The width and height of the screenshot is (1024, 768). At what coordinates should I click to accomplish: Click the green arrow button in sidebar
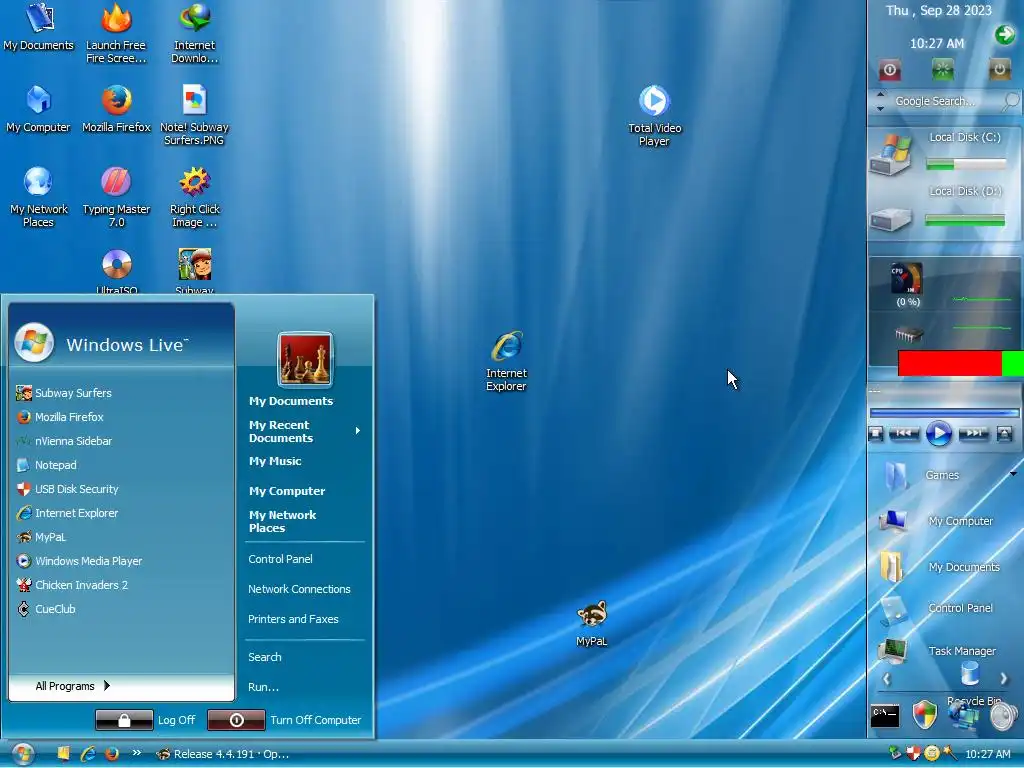coord(1004,34)
